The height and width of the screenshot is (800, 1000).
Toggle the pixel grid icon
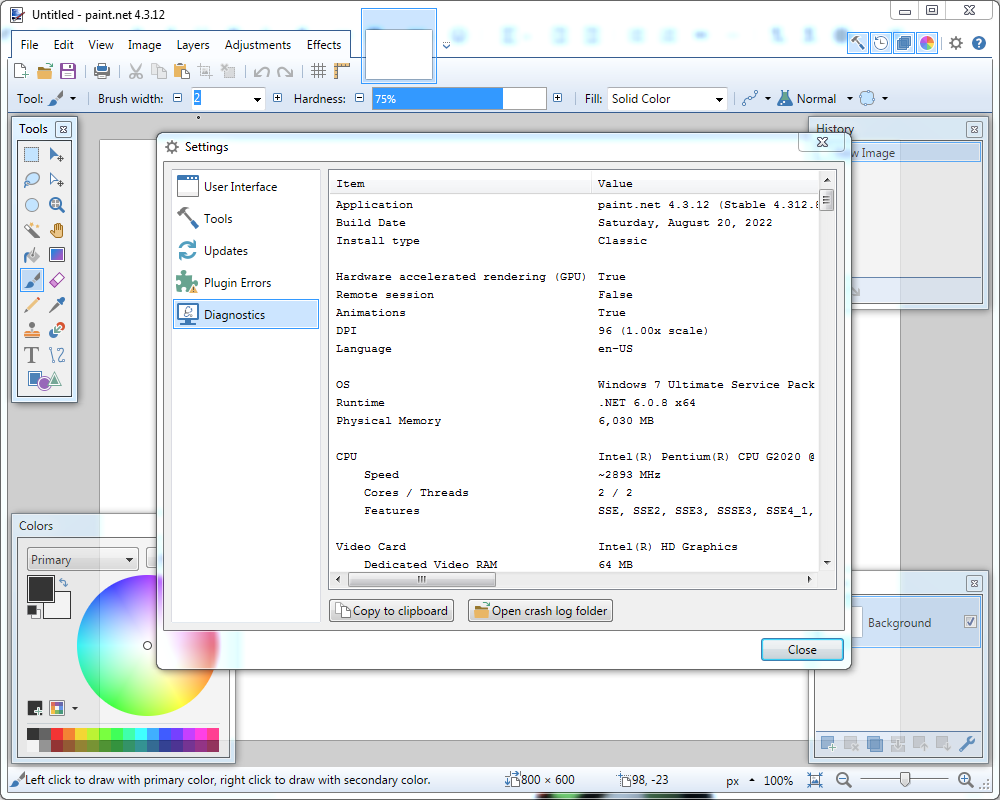[x=318, y=71]
